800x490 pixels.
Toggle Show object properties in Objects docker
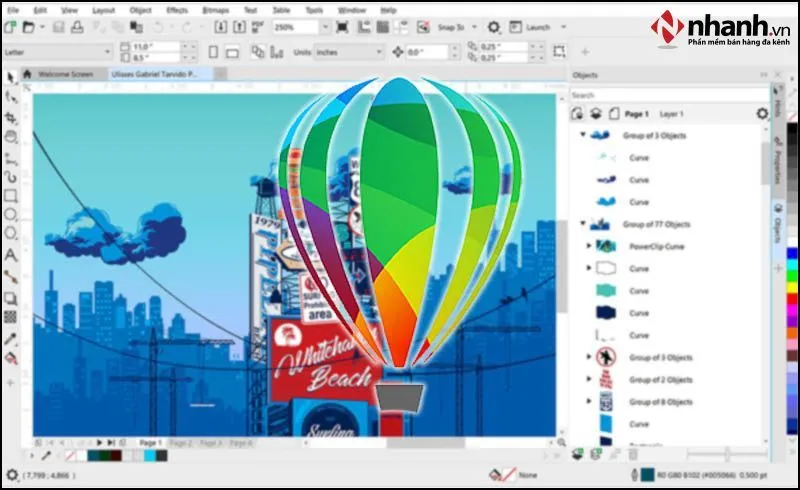578,113
